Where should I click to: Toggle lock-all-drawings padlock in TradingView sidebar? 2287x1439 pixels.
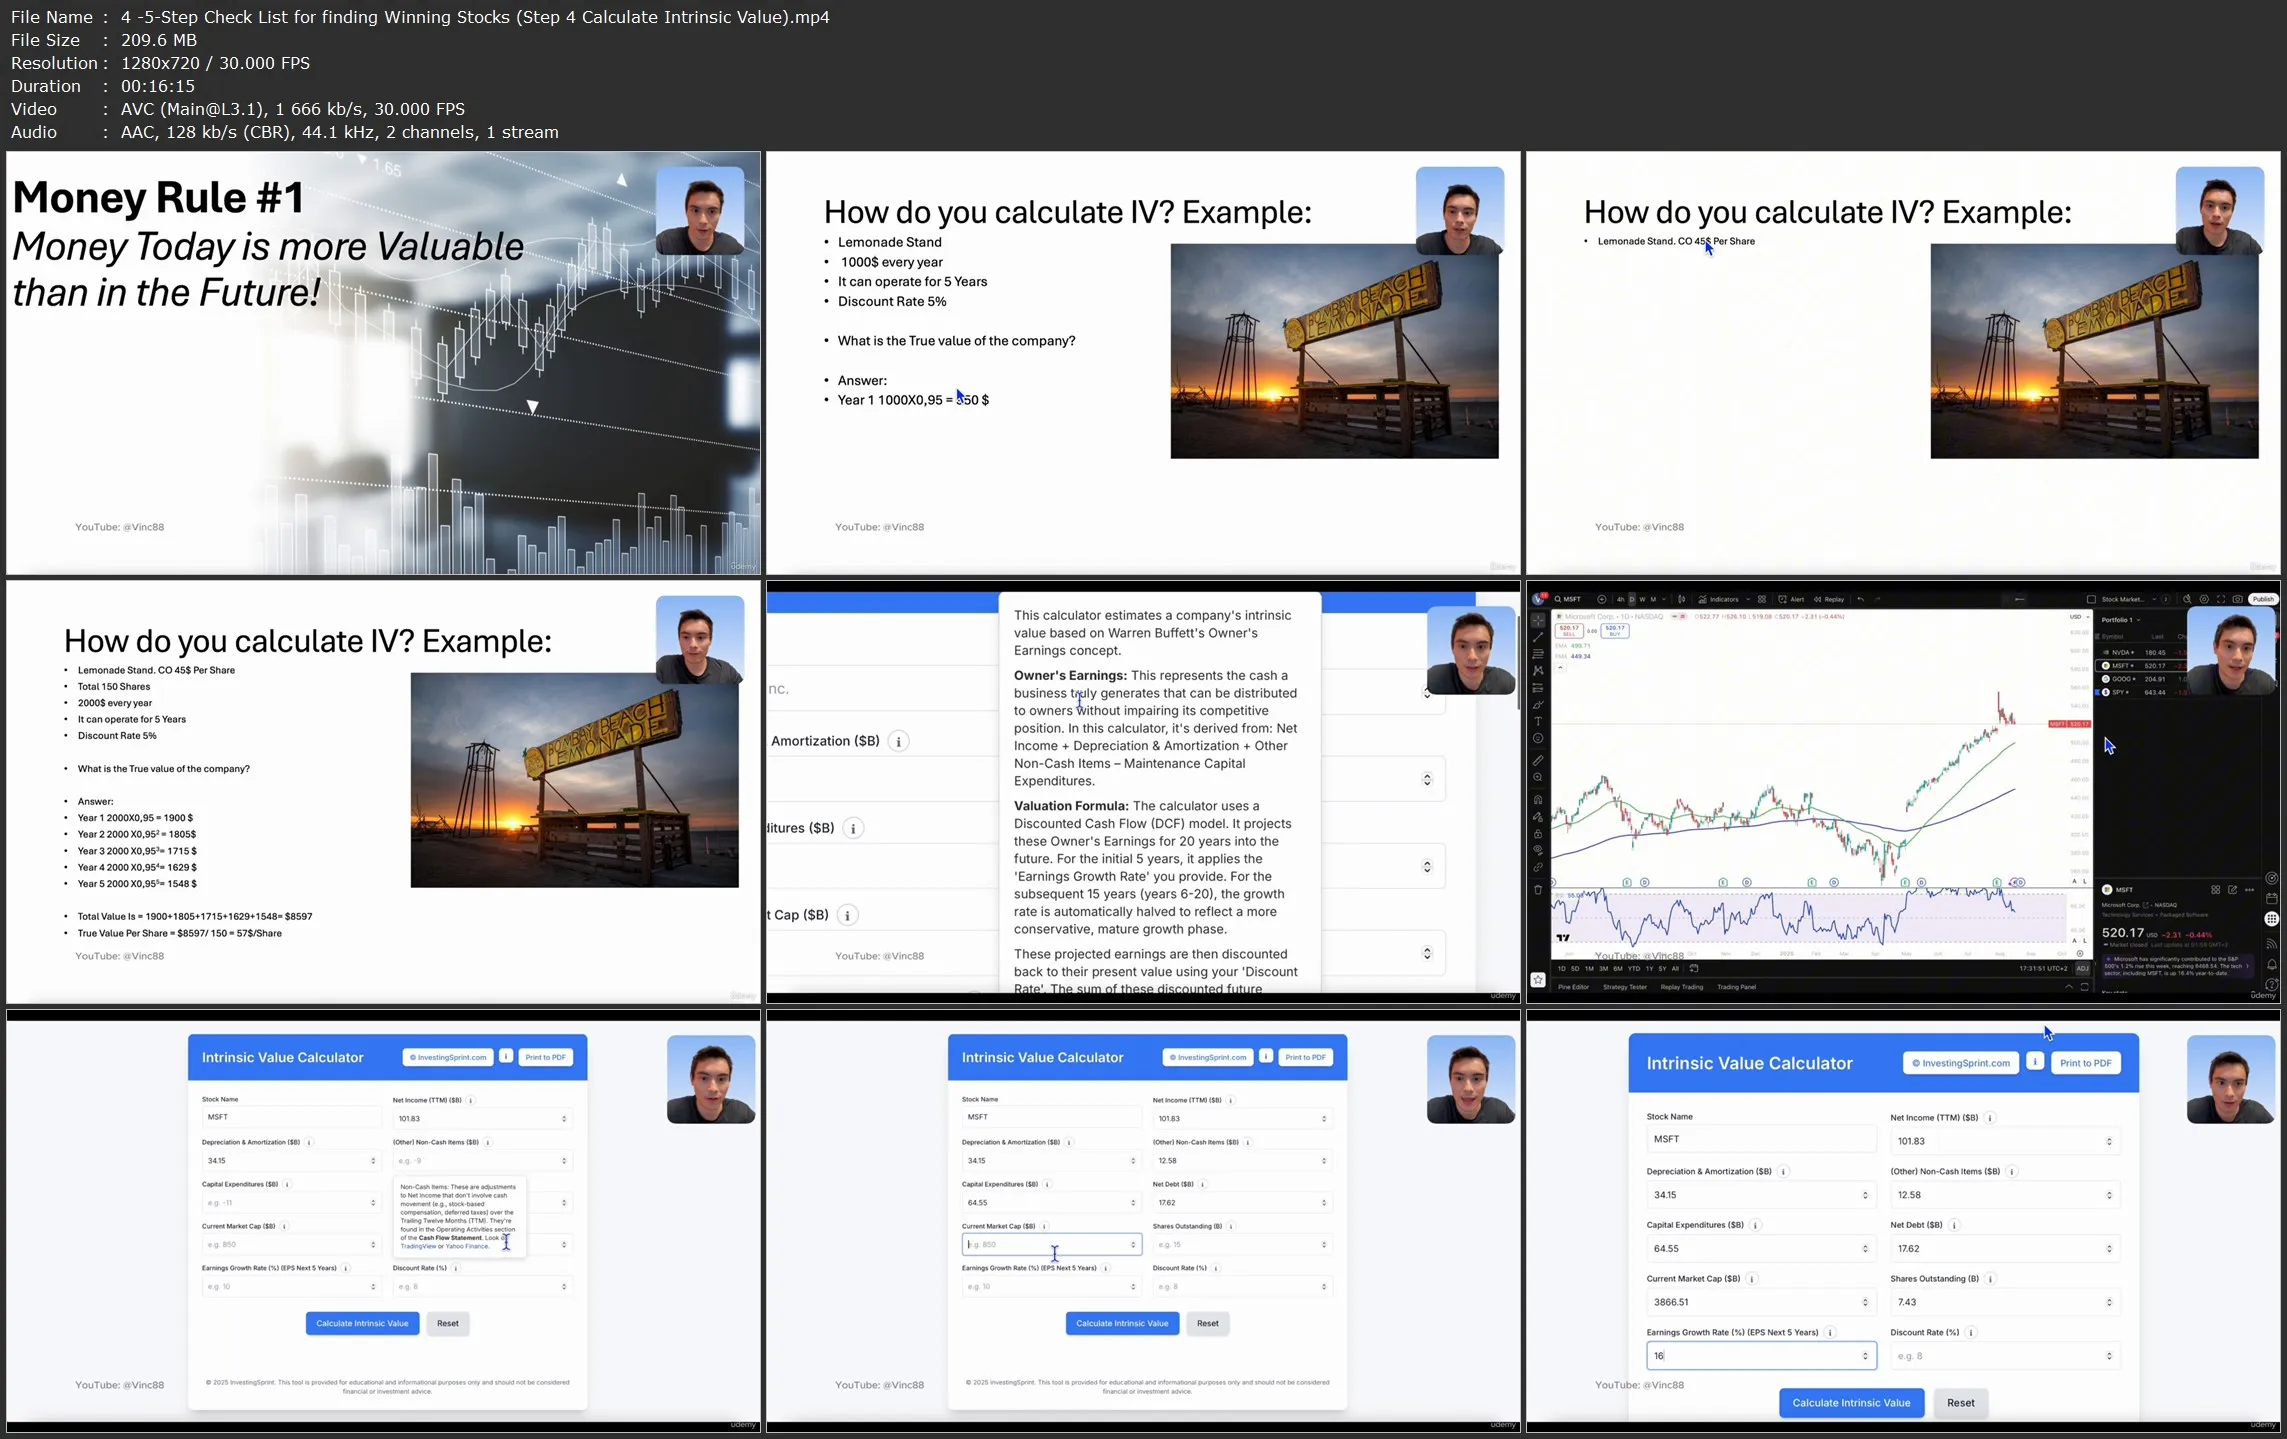[x=1538, y=834]
